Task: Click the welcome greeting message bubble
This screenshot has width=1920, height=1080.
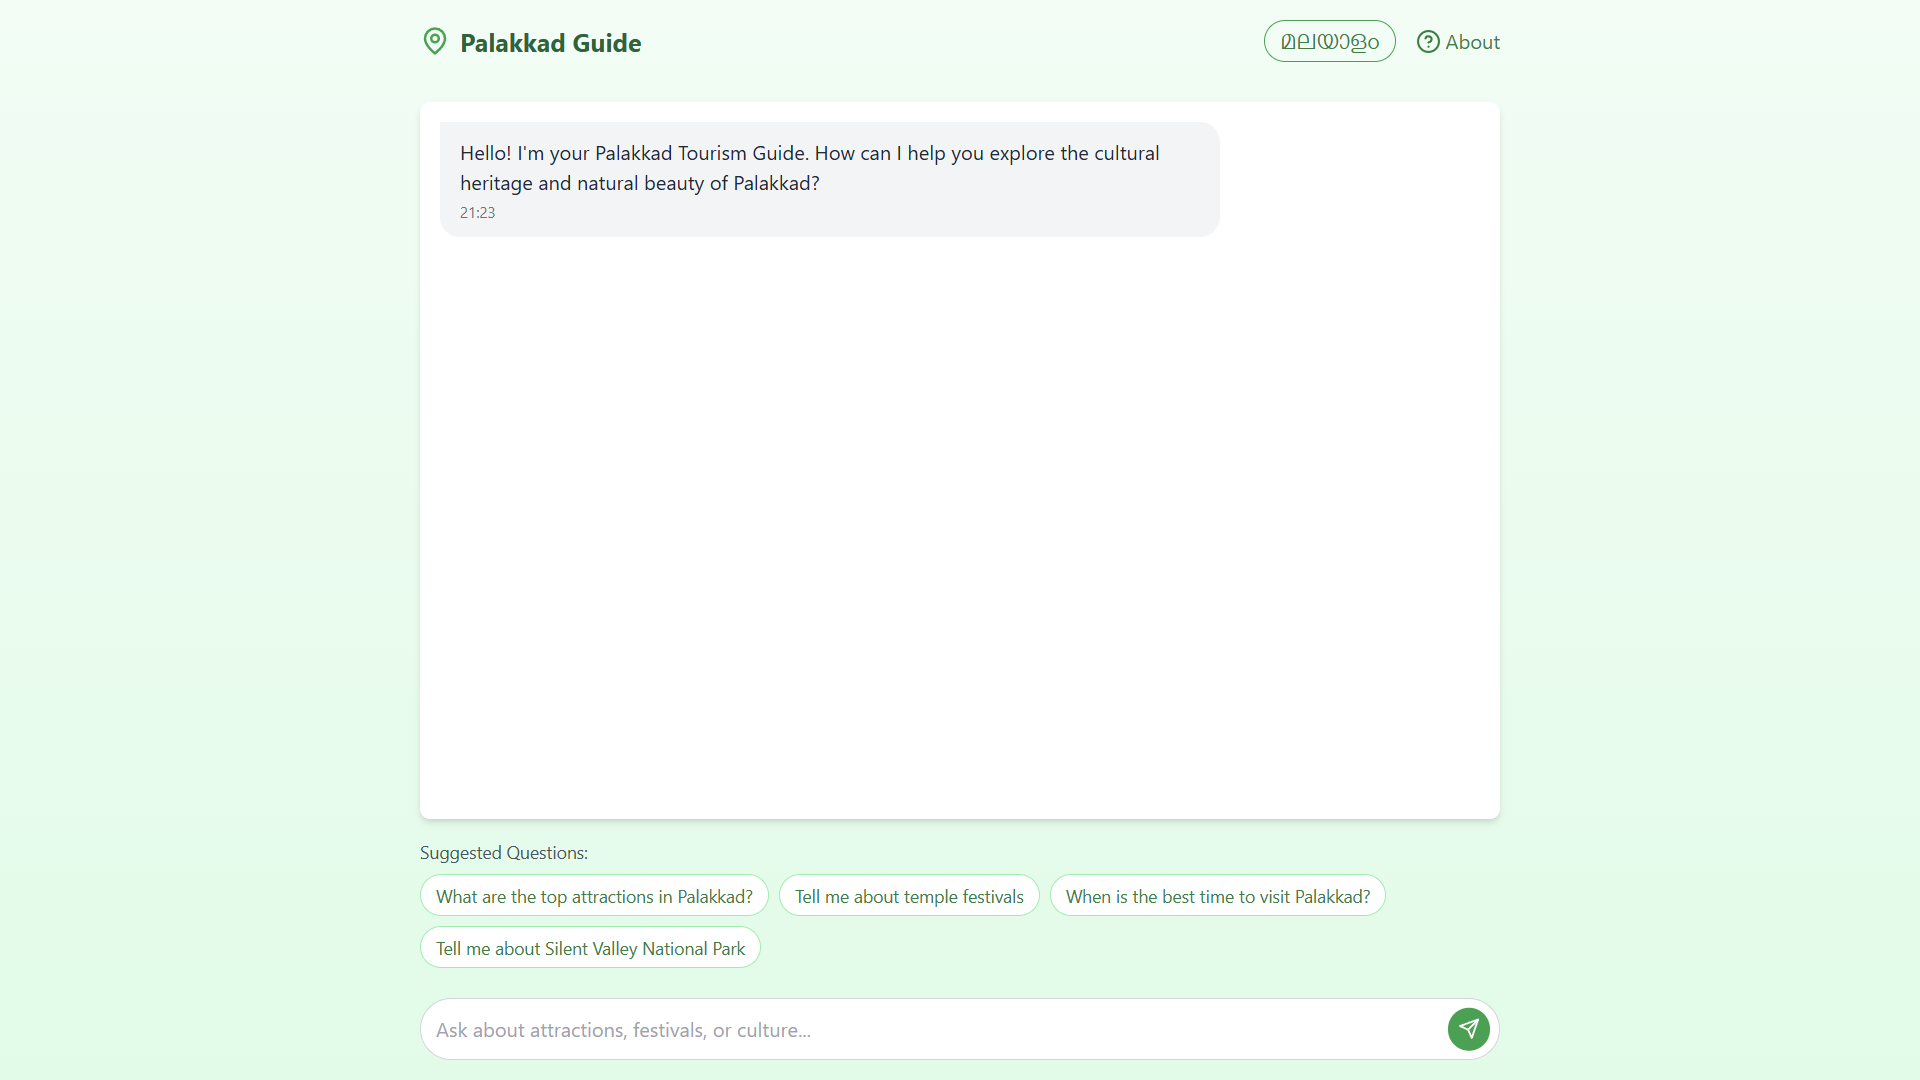Action: pyautogui.click(x=829, y=180)
